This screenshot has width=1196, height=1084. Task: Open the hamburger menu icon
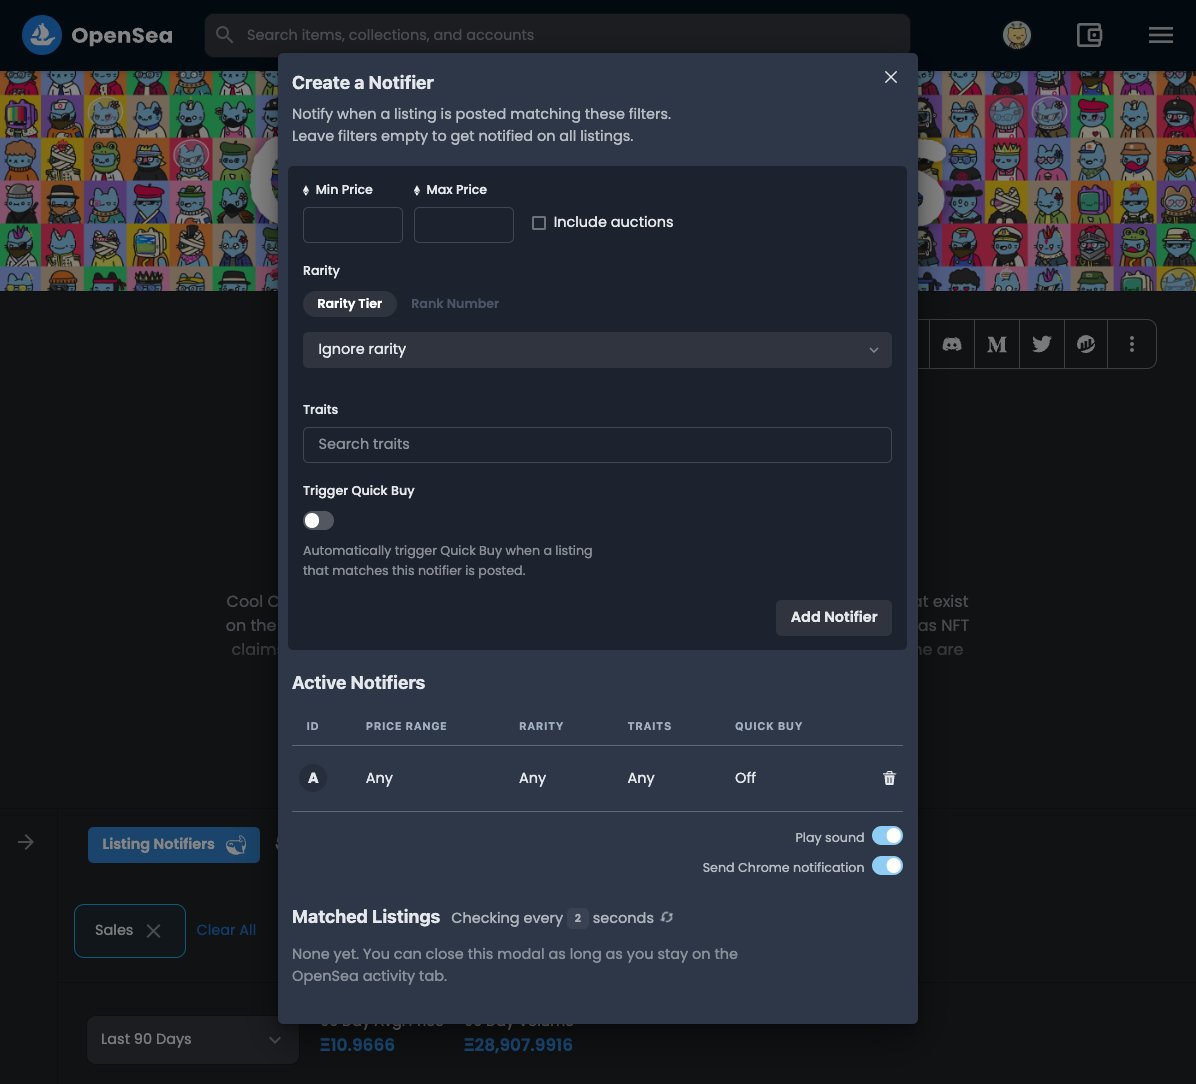coord(1160,34)
